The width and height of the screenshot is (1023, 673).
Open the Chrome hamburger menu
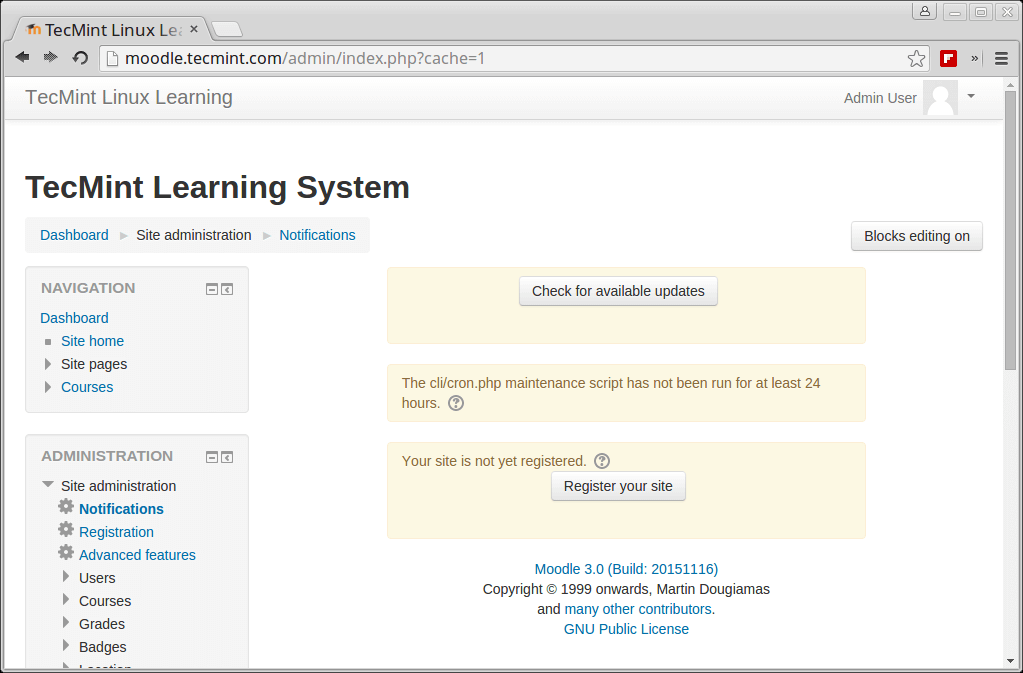click(1001, 58)
